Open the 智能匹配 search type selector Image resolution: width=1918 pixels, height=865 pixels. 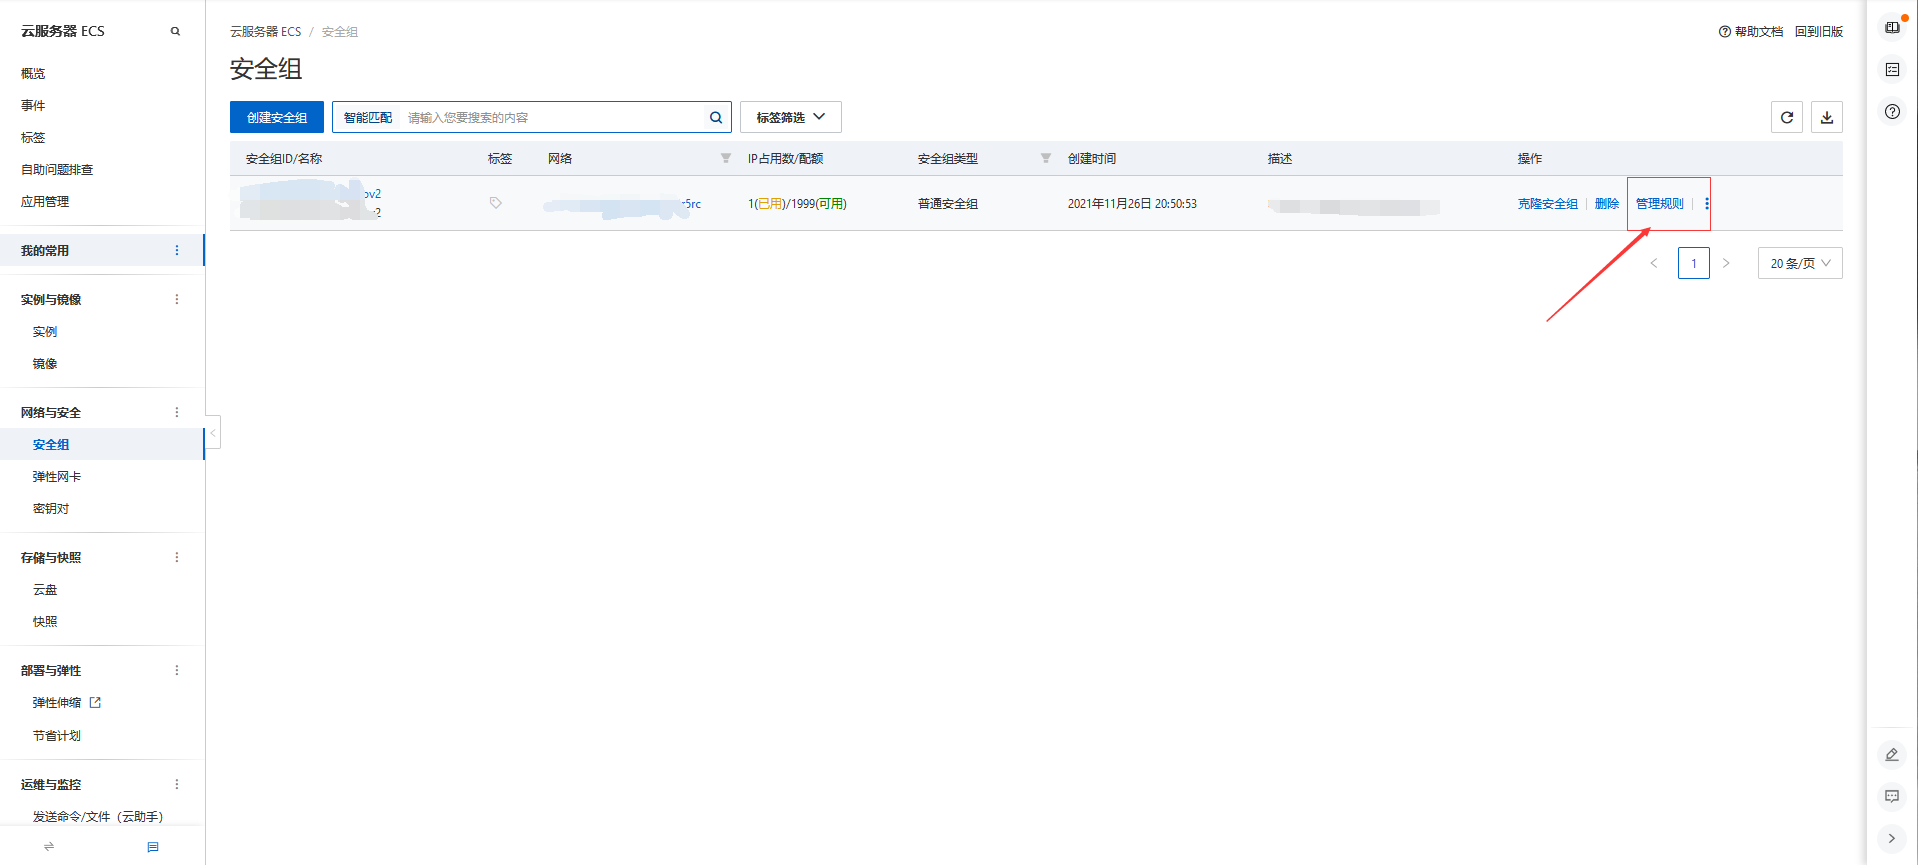pos(368,117)
